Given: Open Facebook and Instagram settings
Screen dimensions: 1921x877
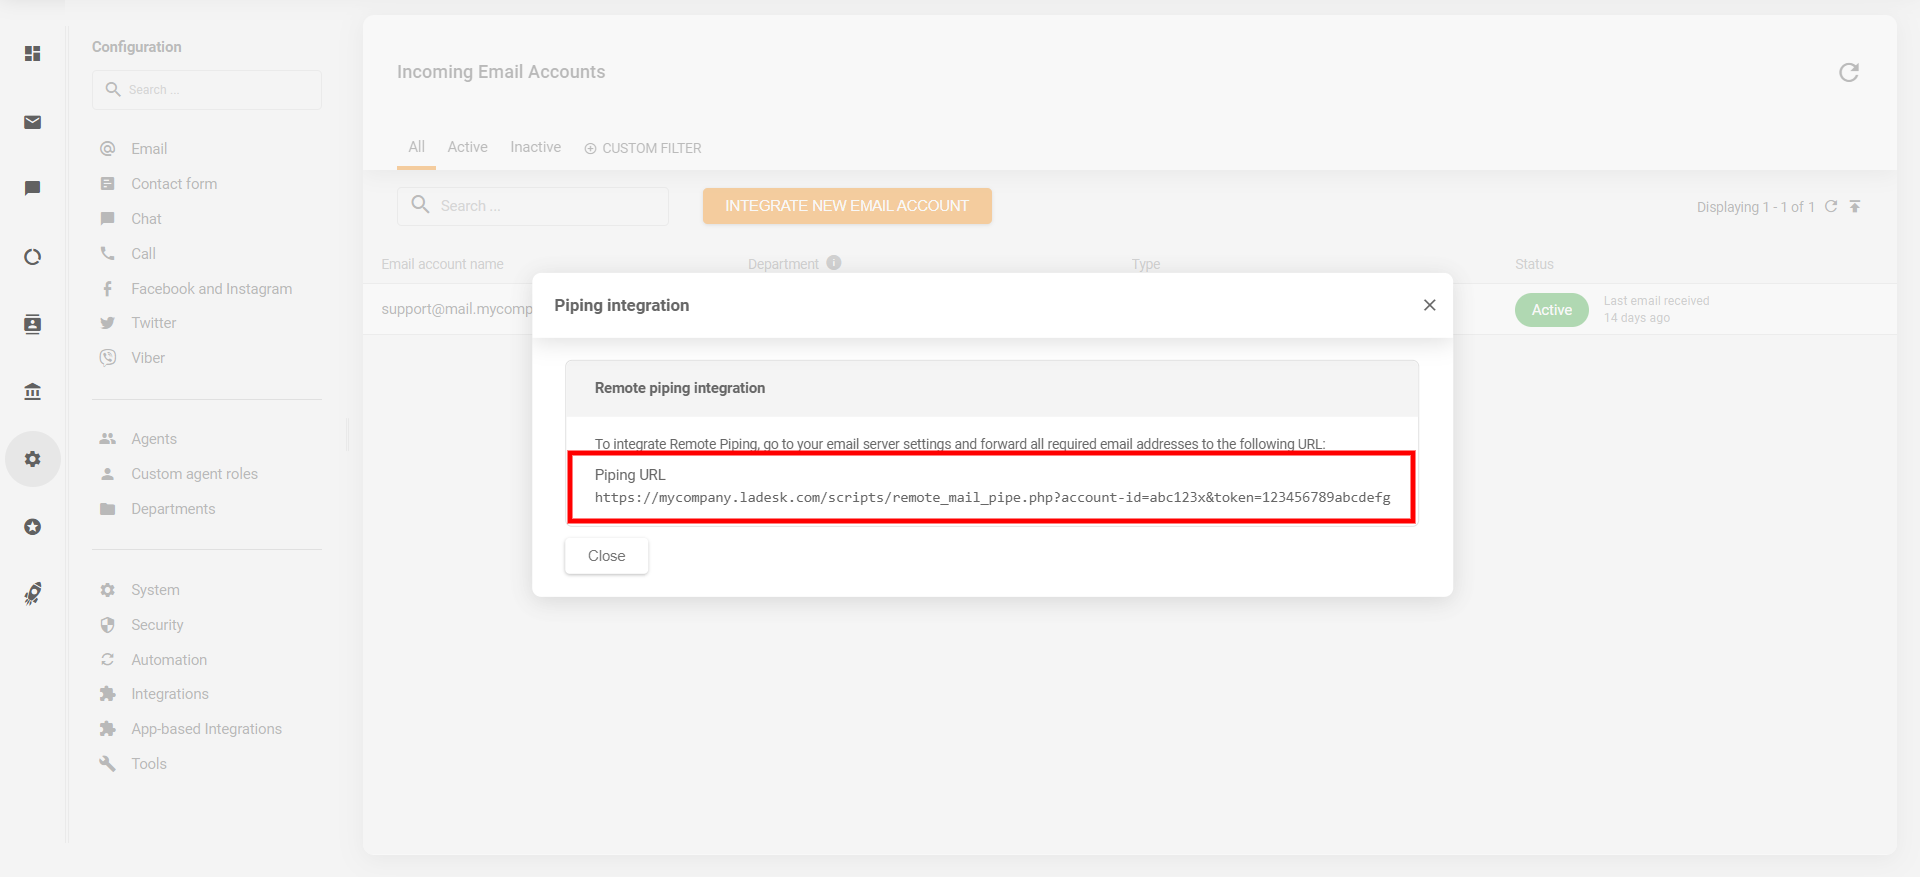Looking at the screenshot, I should [x=211, y=289].
